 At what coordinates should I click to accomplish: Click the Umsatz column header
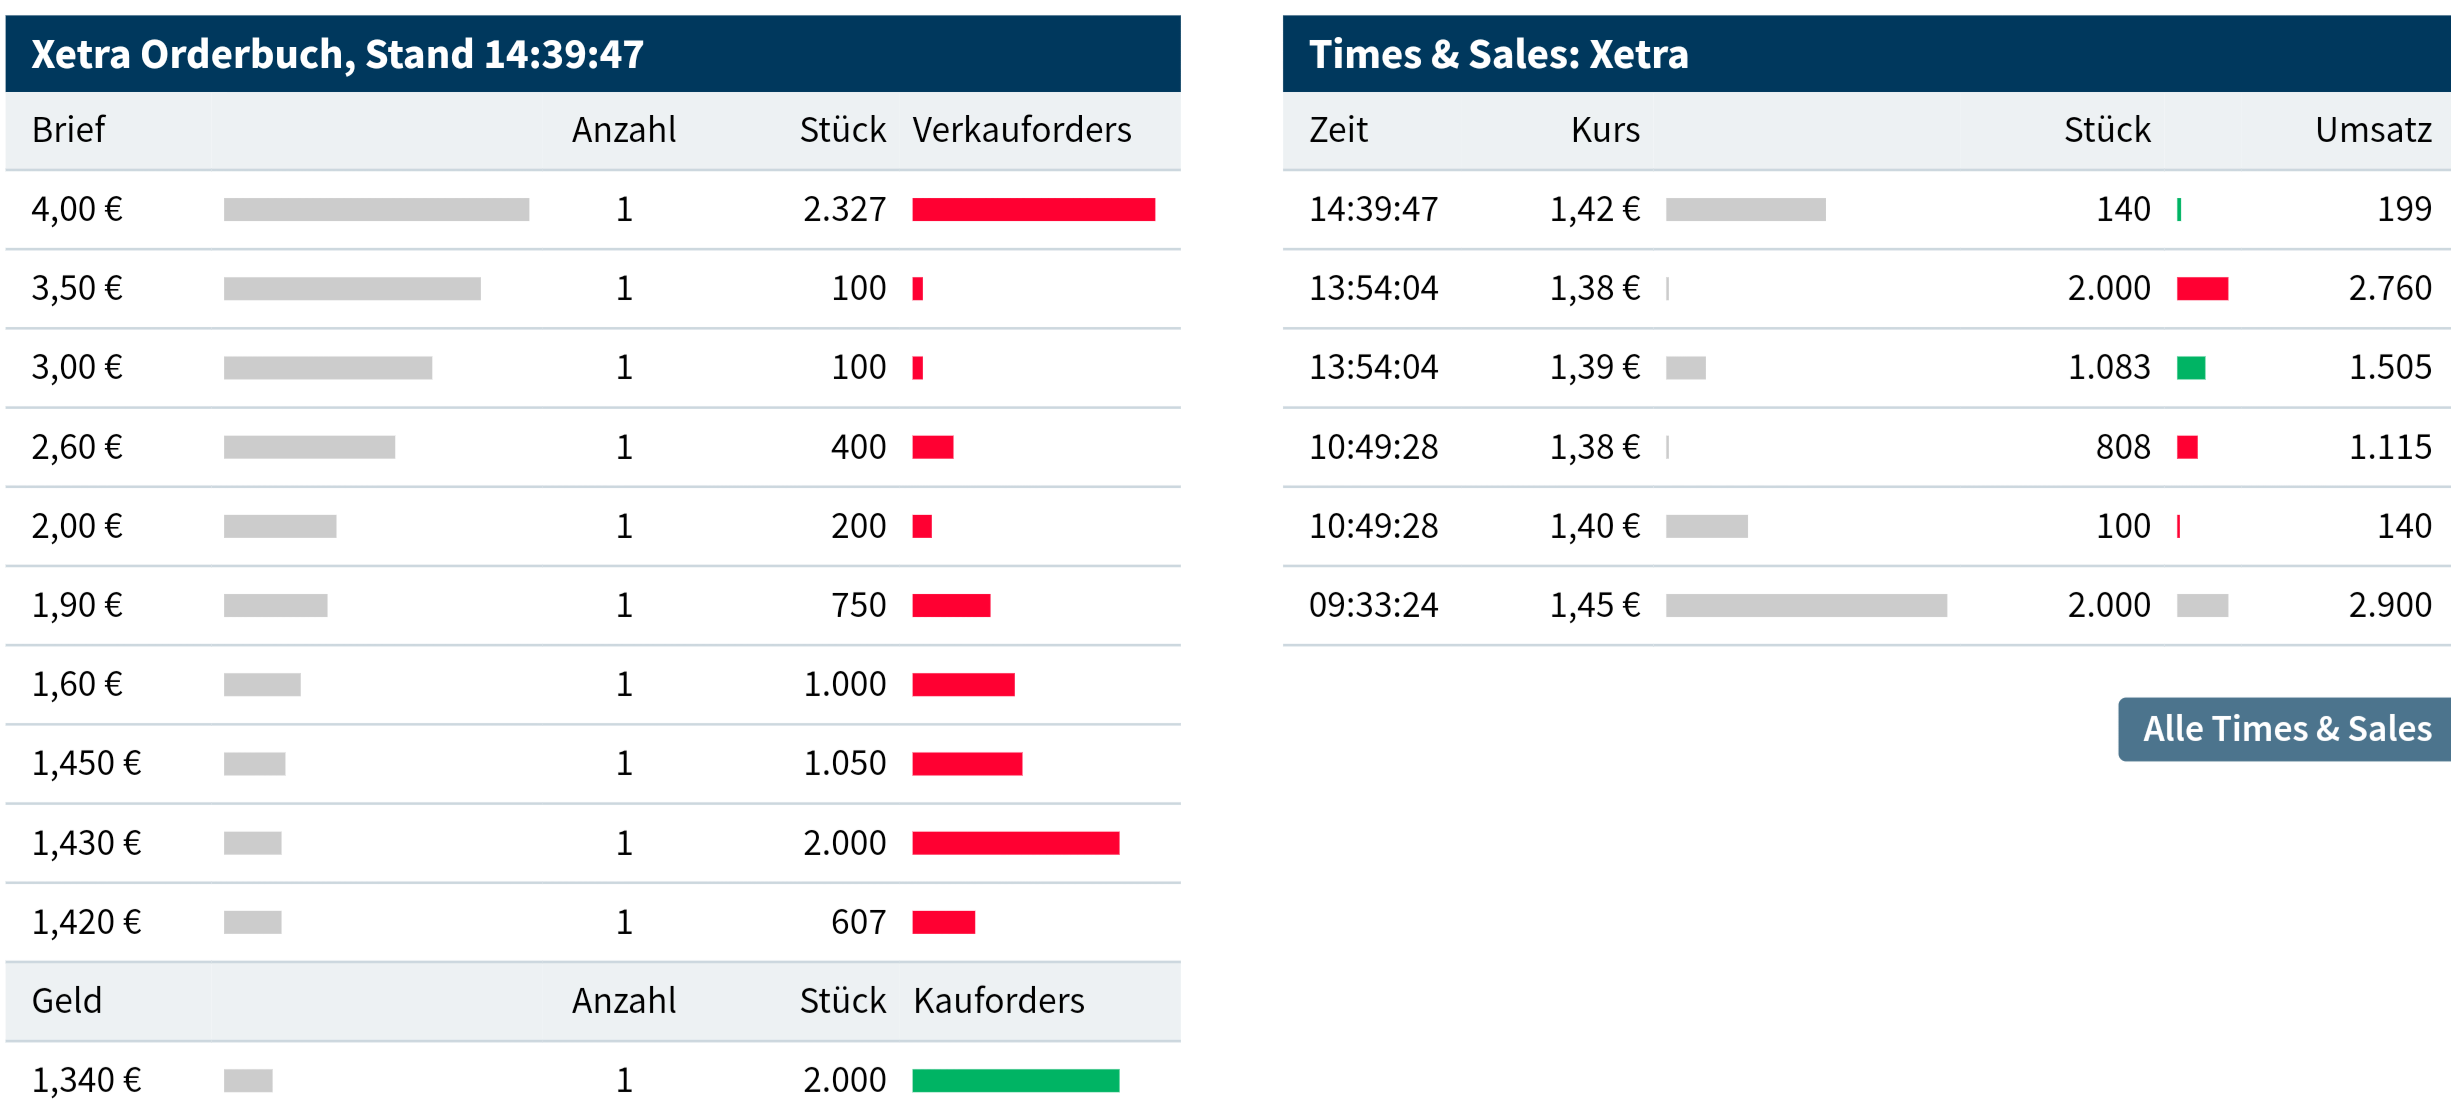coord(2372,130)
